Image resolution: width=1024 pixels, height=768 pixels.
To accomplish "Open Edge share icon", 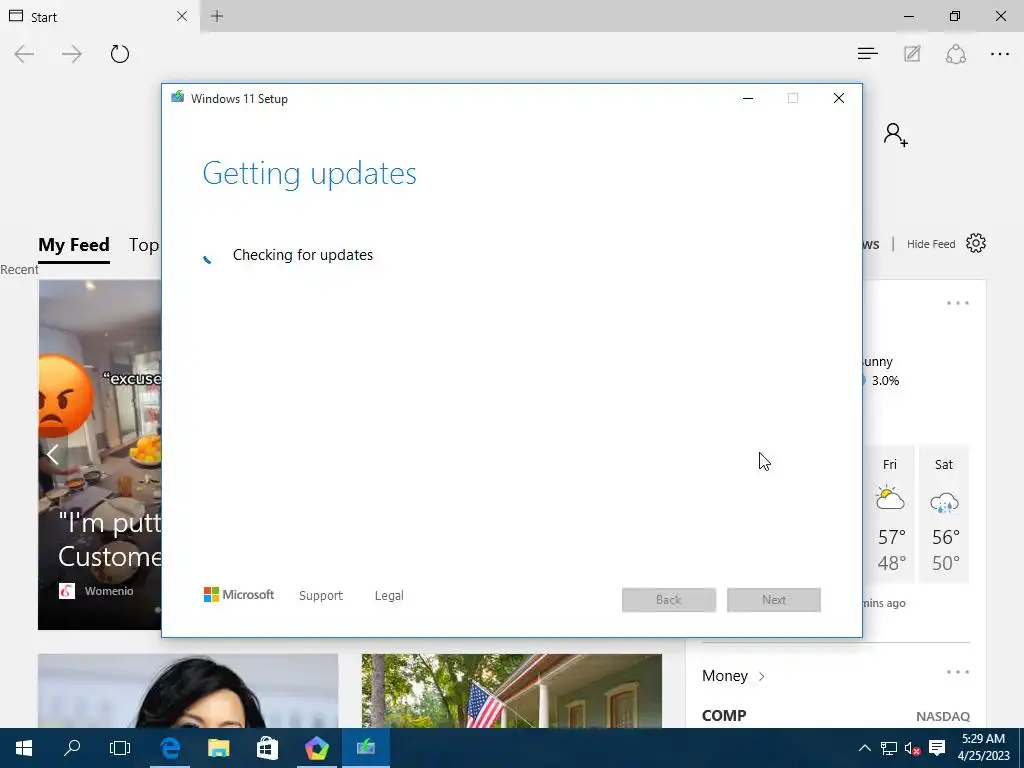I will pos(955,54).
